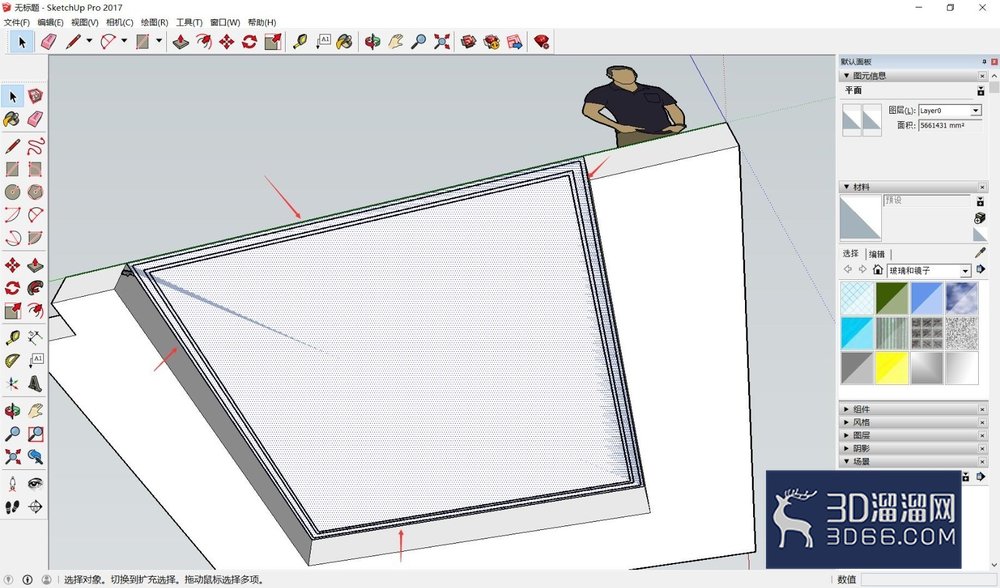The height and width of the screenshot is (588, 1000).
Task: Select the Axes tool in left toolbar
Action: pos(13,384)
